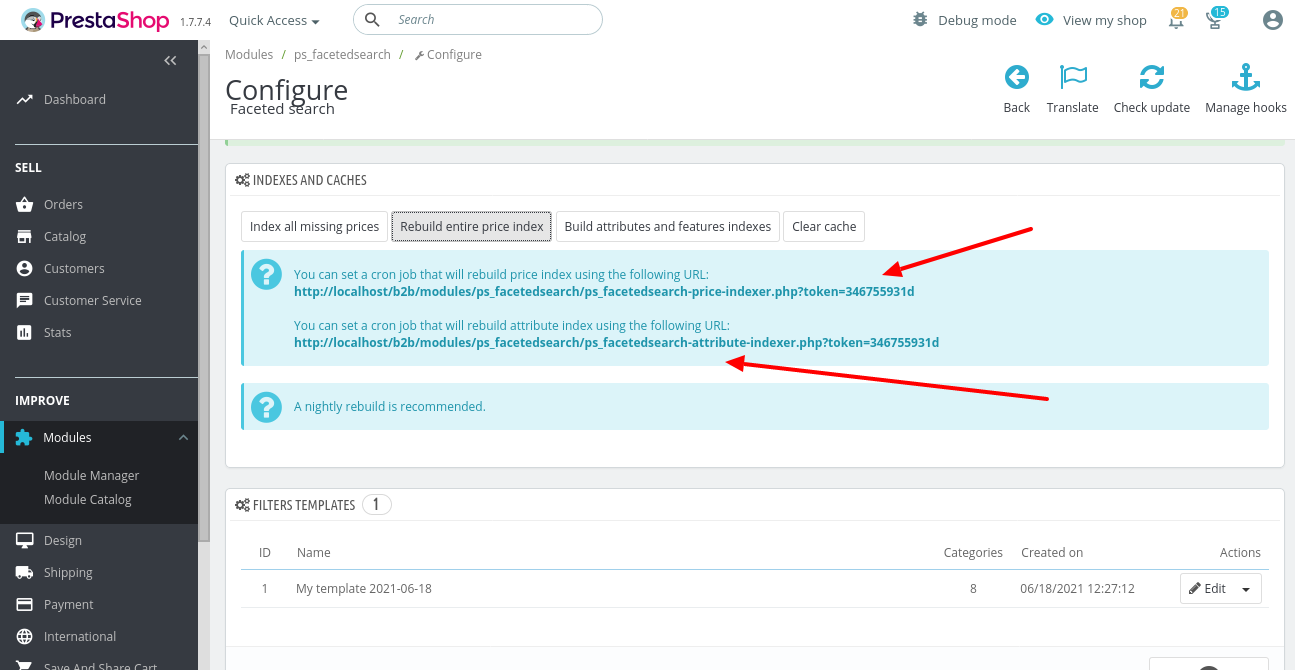Open notifications bell icon
This screenshot has height=670, width=1295.
[x=1177, y=20]
